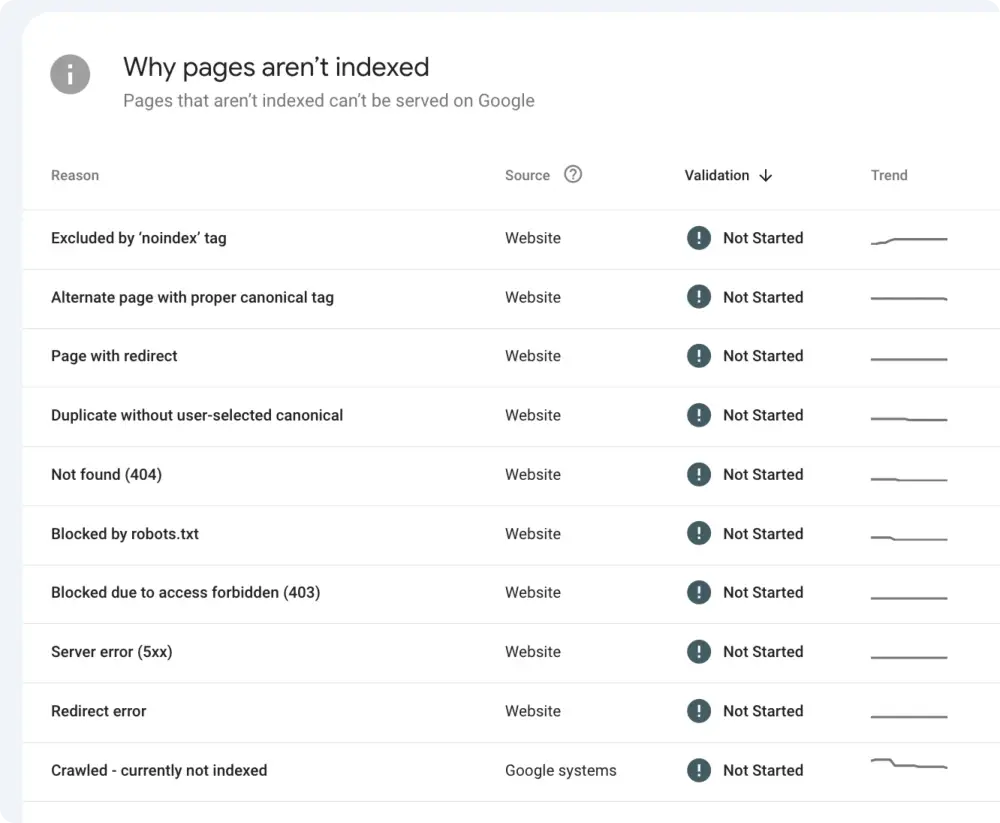Select the Alternate page with proper canonical tag row
1000x823 pixels.
tap(193, 297)
